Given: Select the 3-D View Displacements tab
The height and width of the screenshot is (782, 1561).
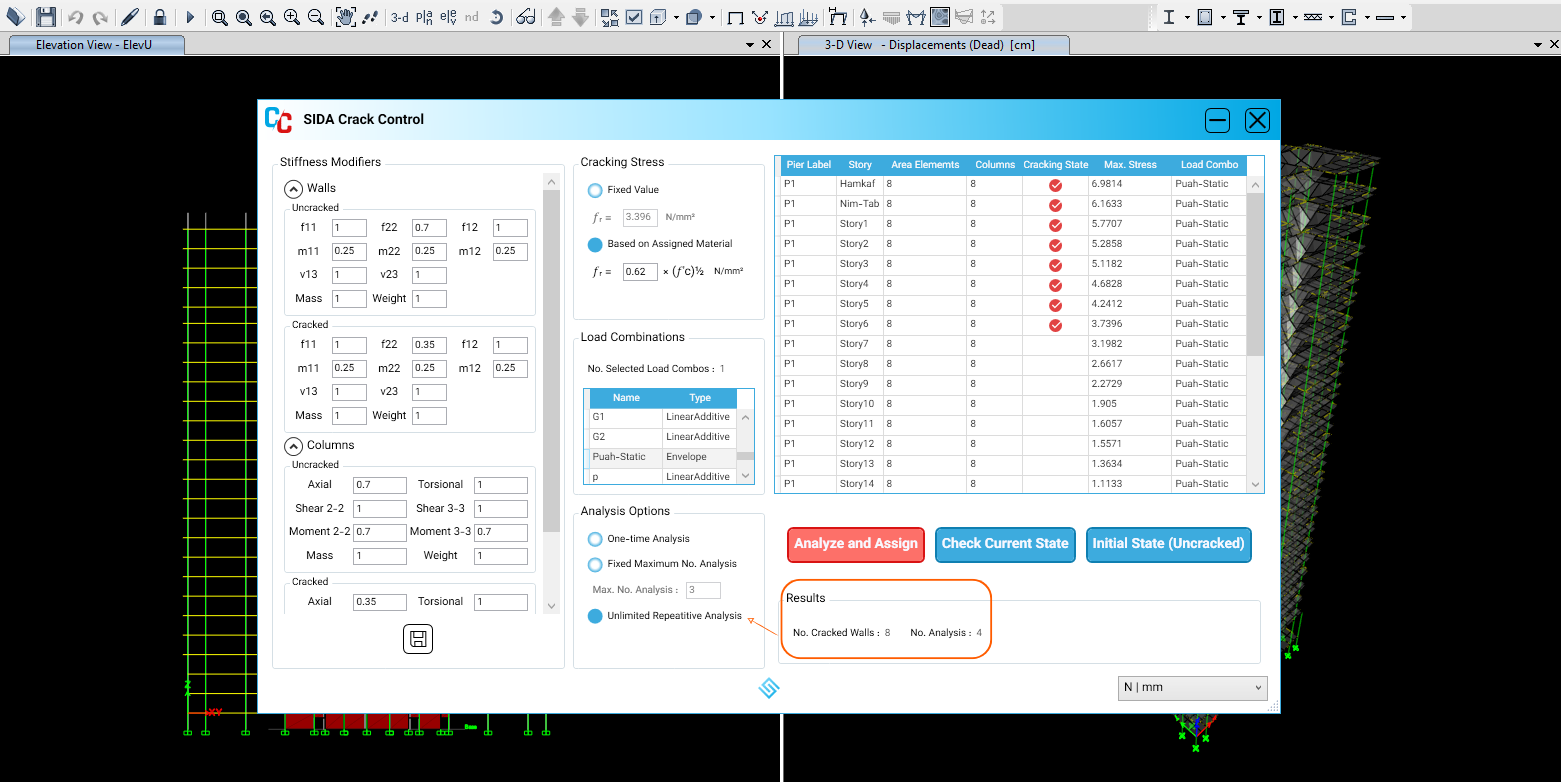Looking at the screenshot, I should pos(928,45).
